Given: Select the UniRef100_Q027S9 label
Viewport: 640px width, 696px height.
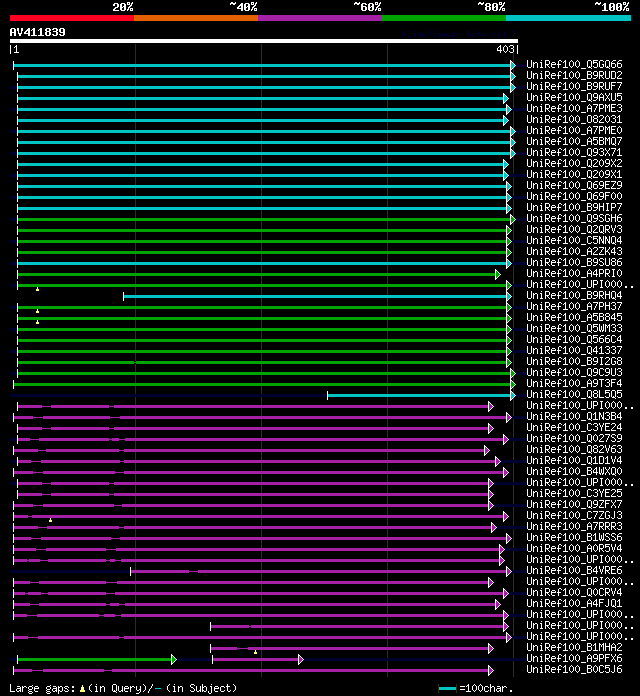Looking at the screenshot, I should pos(574,438).
